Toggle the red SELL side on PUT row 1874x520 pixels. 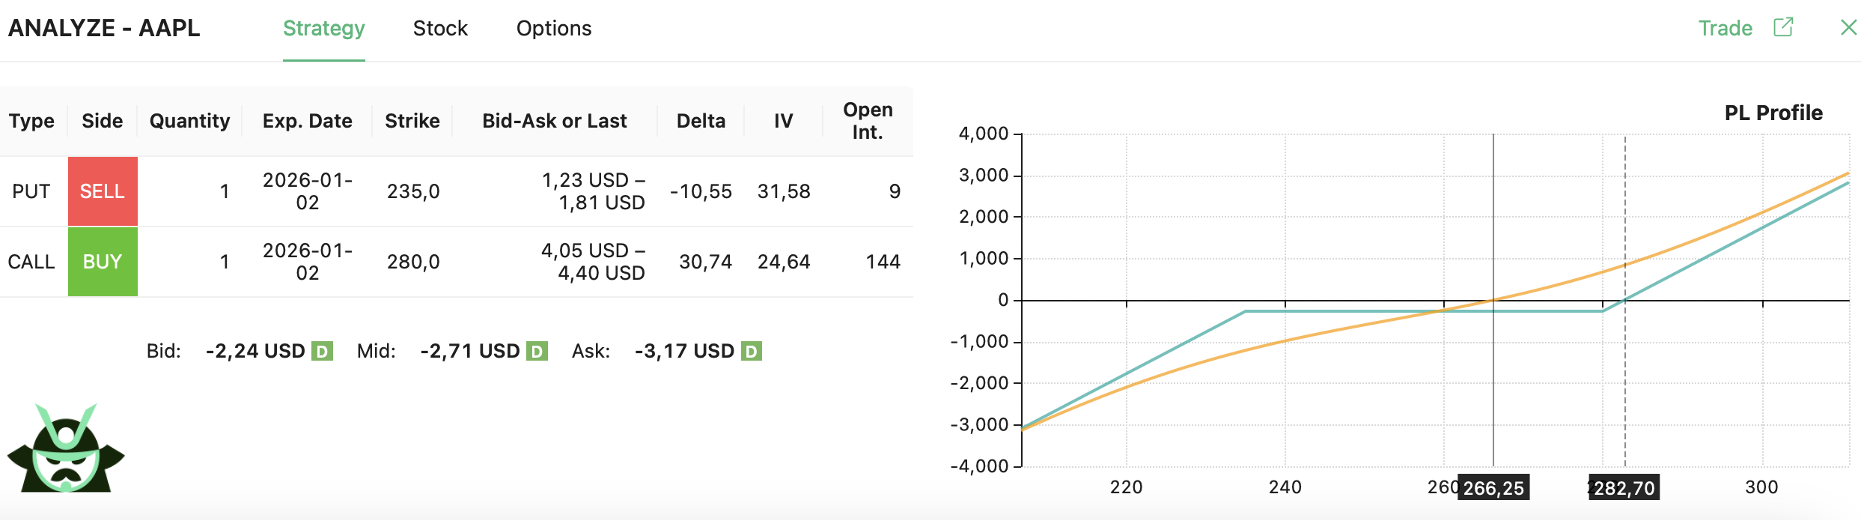point(102,191)
